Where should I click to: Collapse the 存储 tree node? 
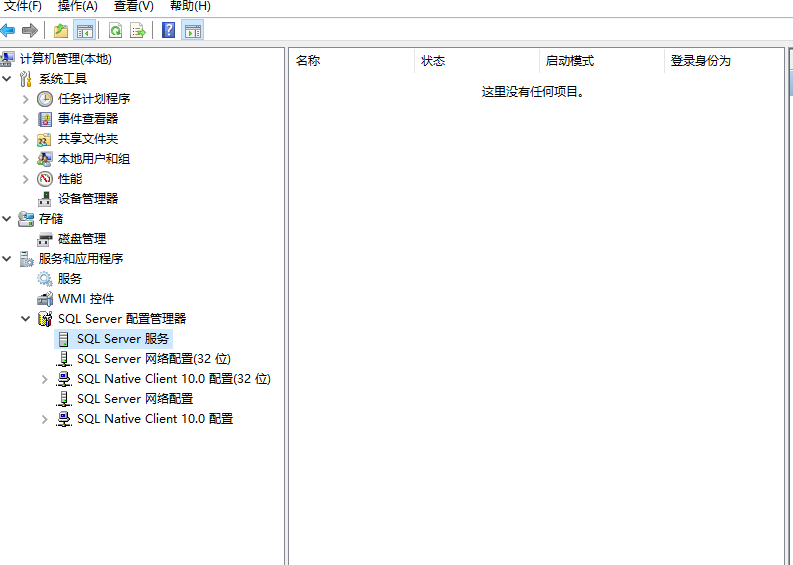coord(7,219)
